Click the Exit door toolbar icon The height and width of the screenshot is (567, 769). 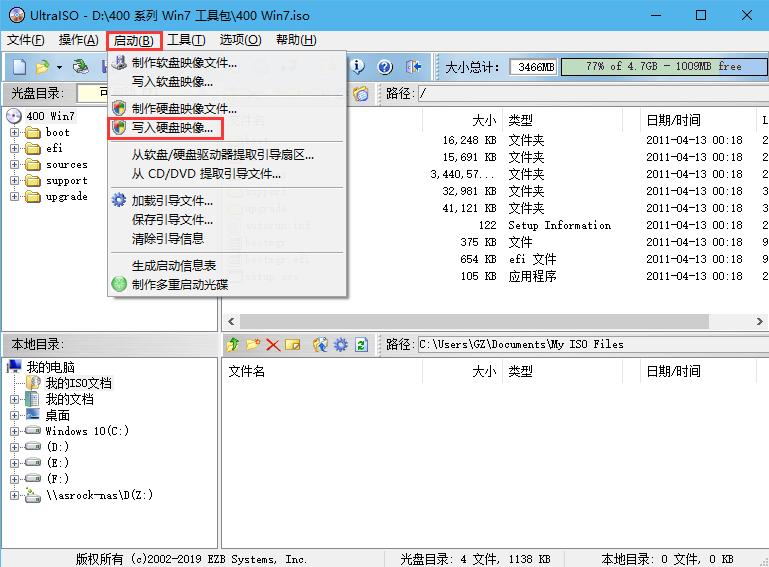click(x=413, y=66)
